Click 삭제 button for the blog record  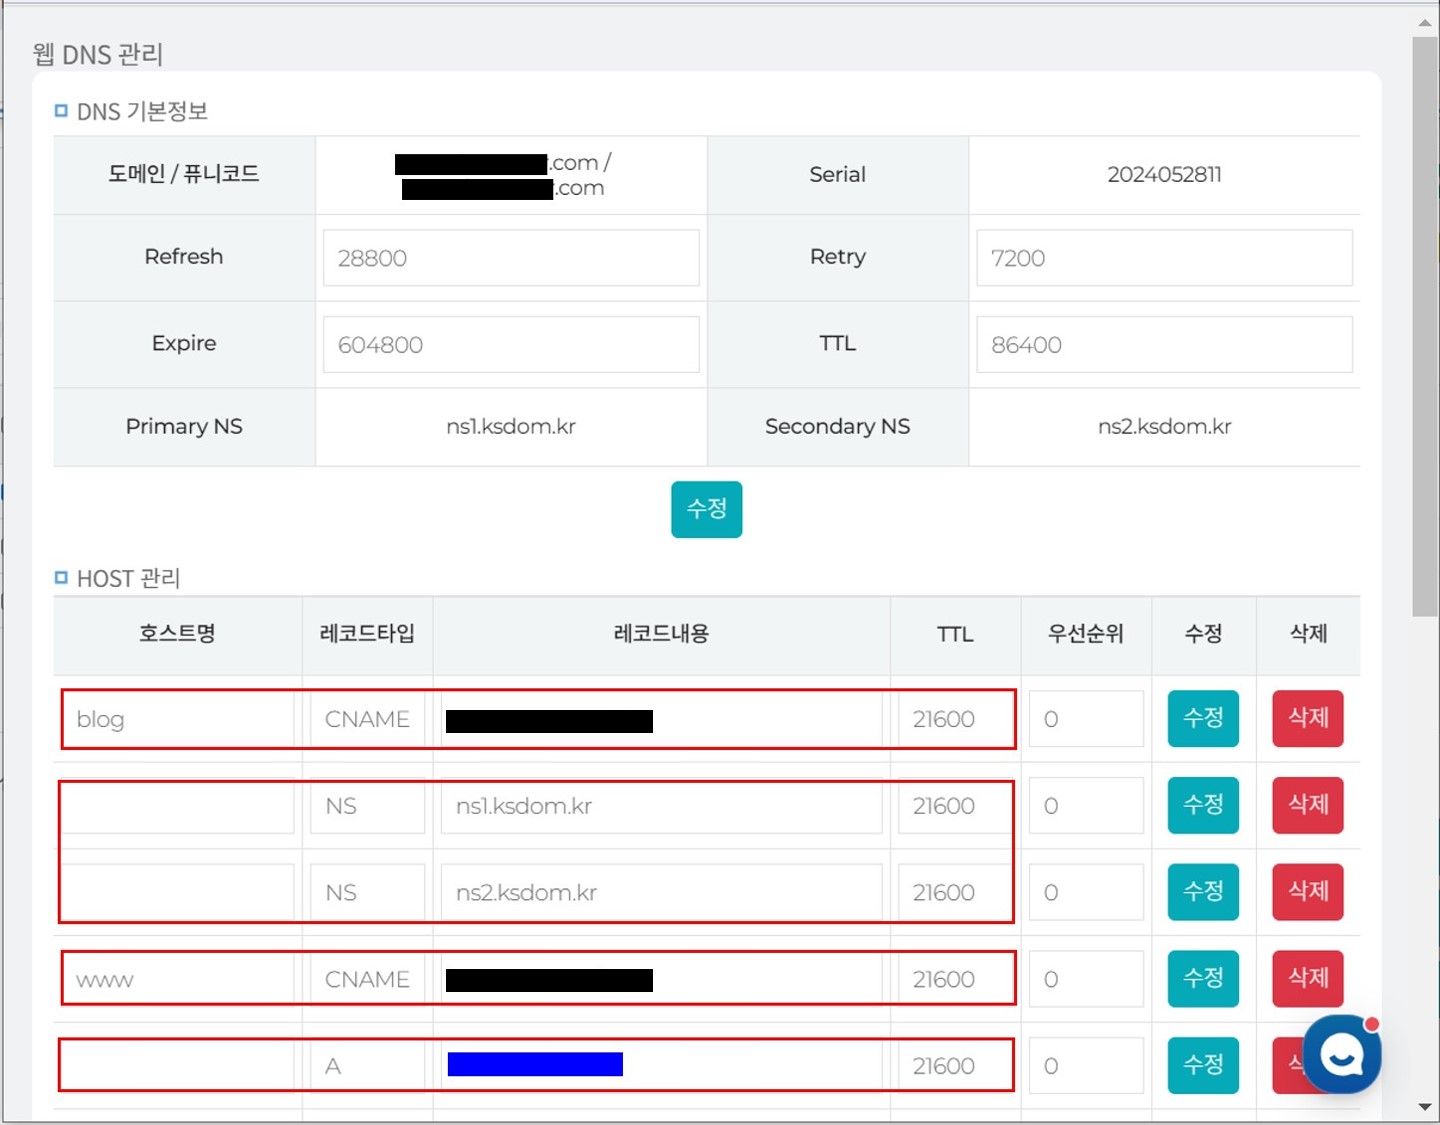pos(1308,718)
